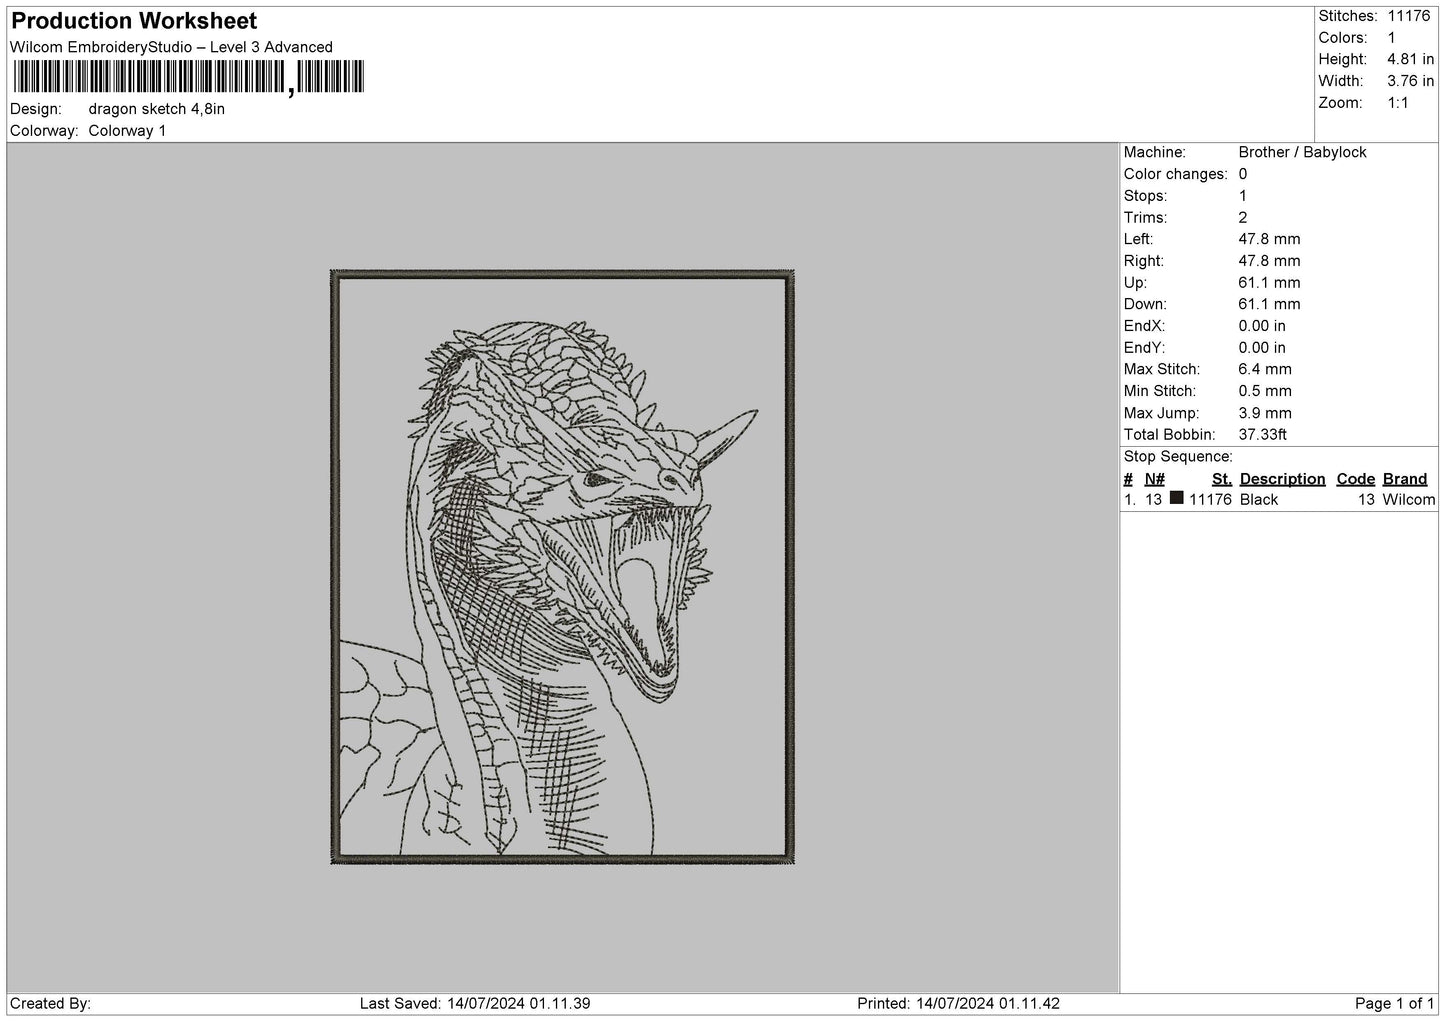Click the barcode graphic under the title
Screen dimensions: 1445x1021
click(189, 78)
